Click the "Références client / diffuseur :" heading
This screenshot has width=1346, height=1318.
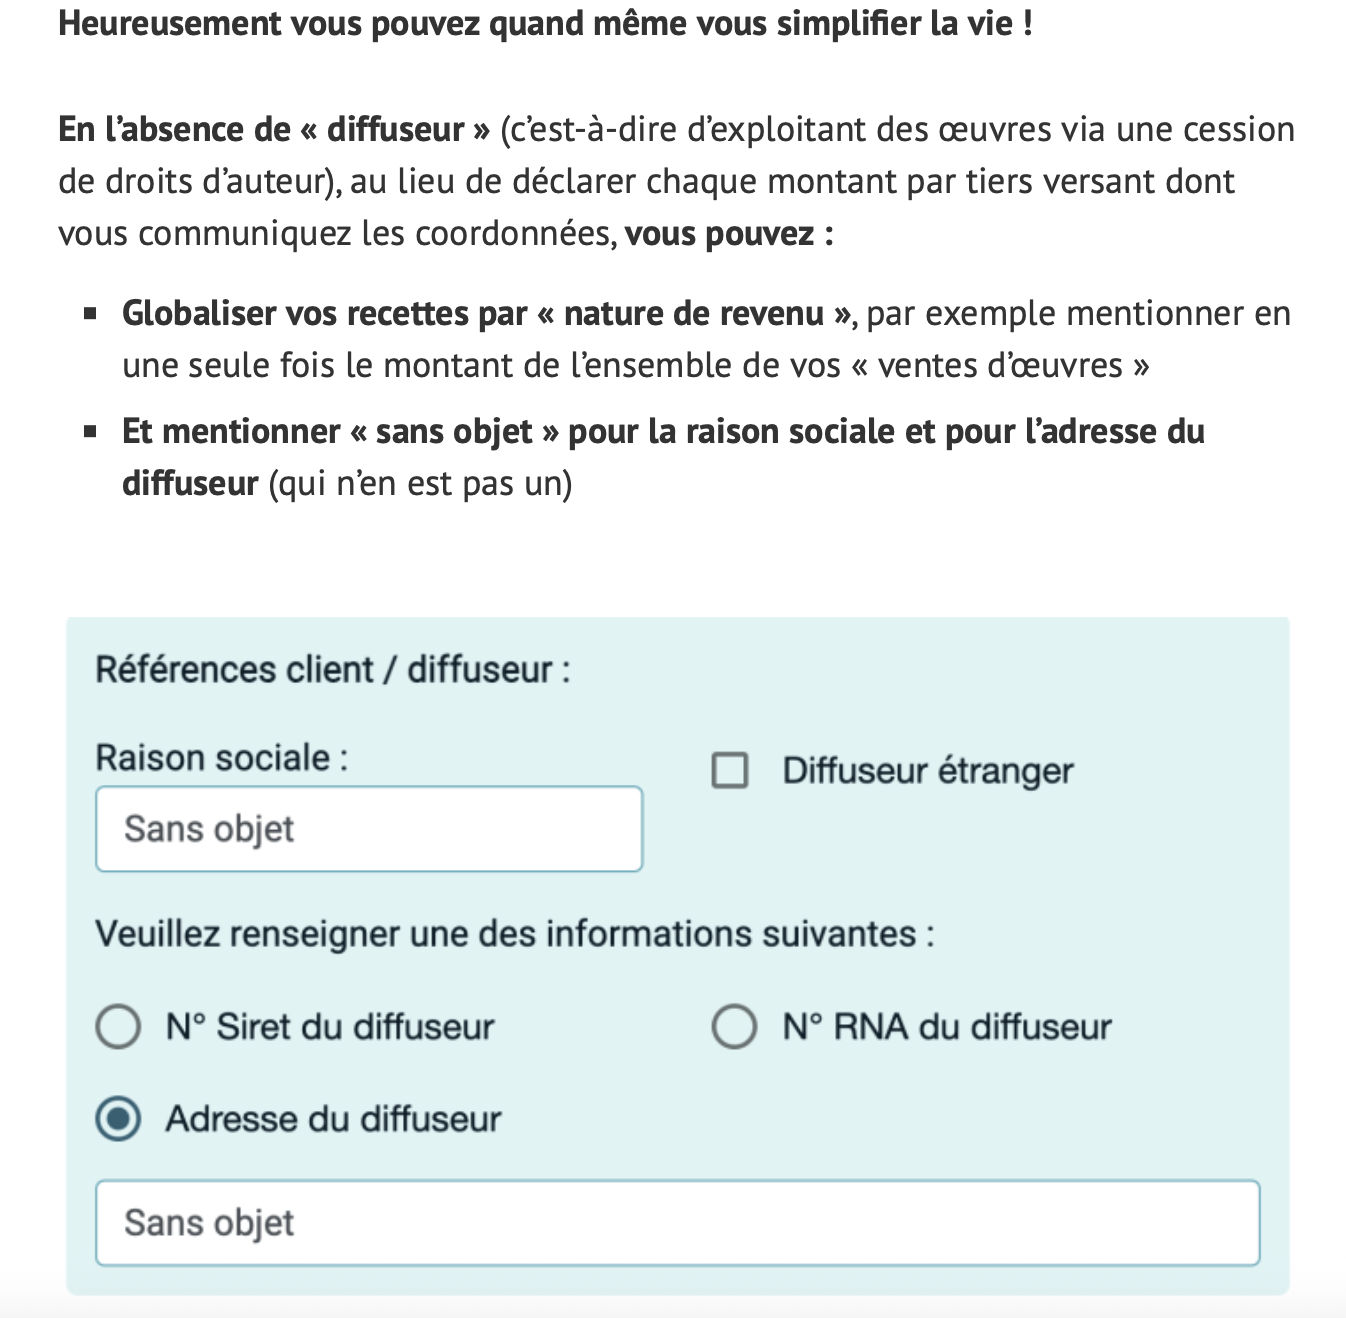click(333, 669)
